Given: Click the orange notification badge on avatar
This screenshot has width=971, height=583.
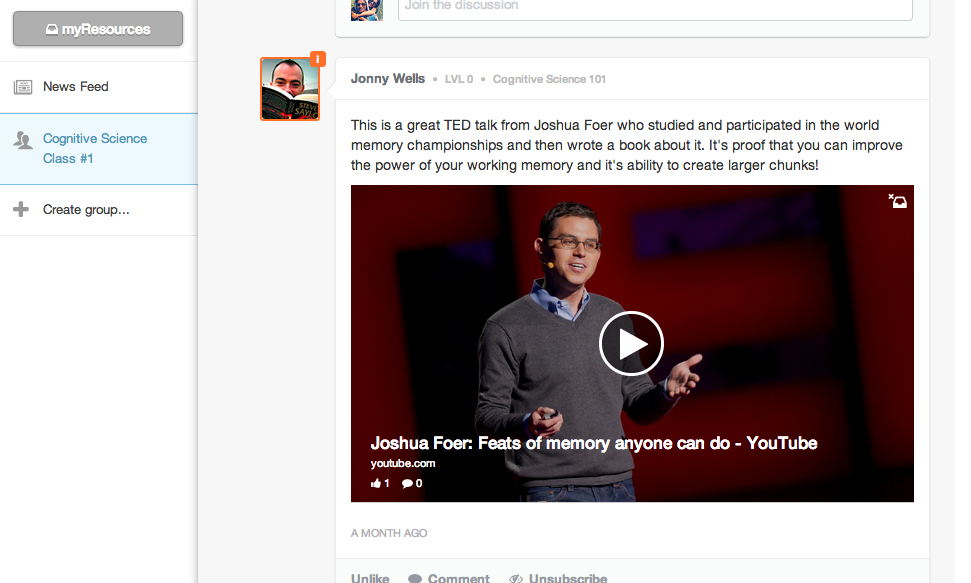Looking at the screenshot, I should [x=318, y=59].
